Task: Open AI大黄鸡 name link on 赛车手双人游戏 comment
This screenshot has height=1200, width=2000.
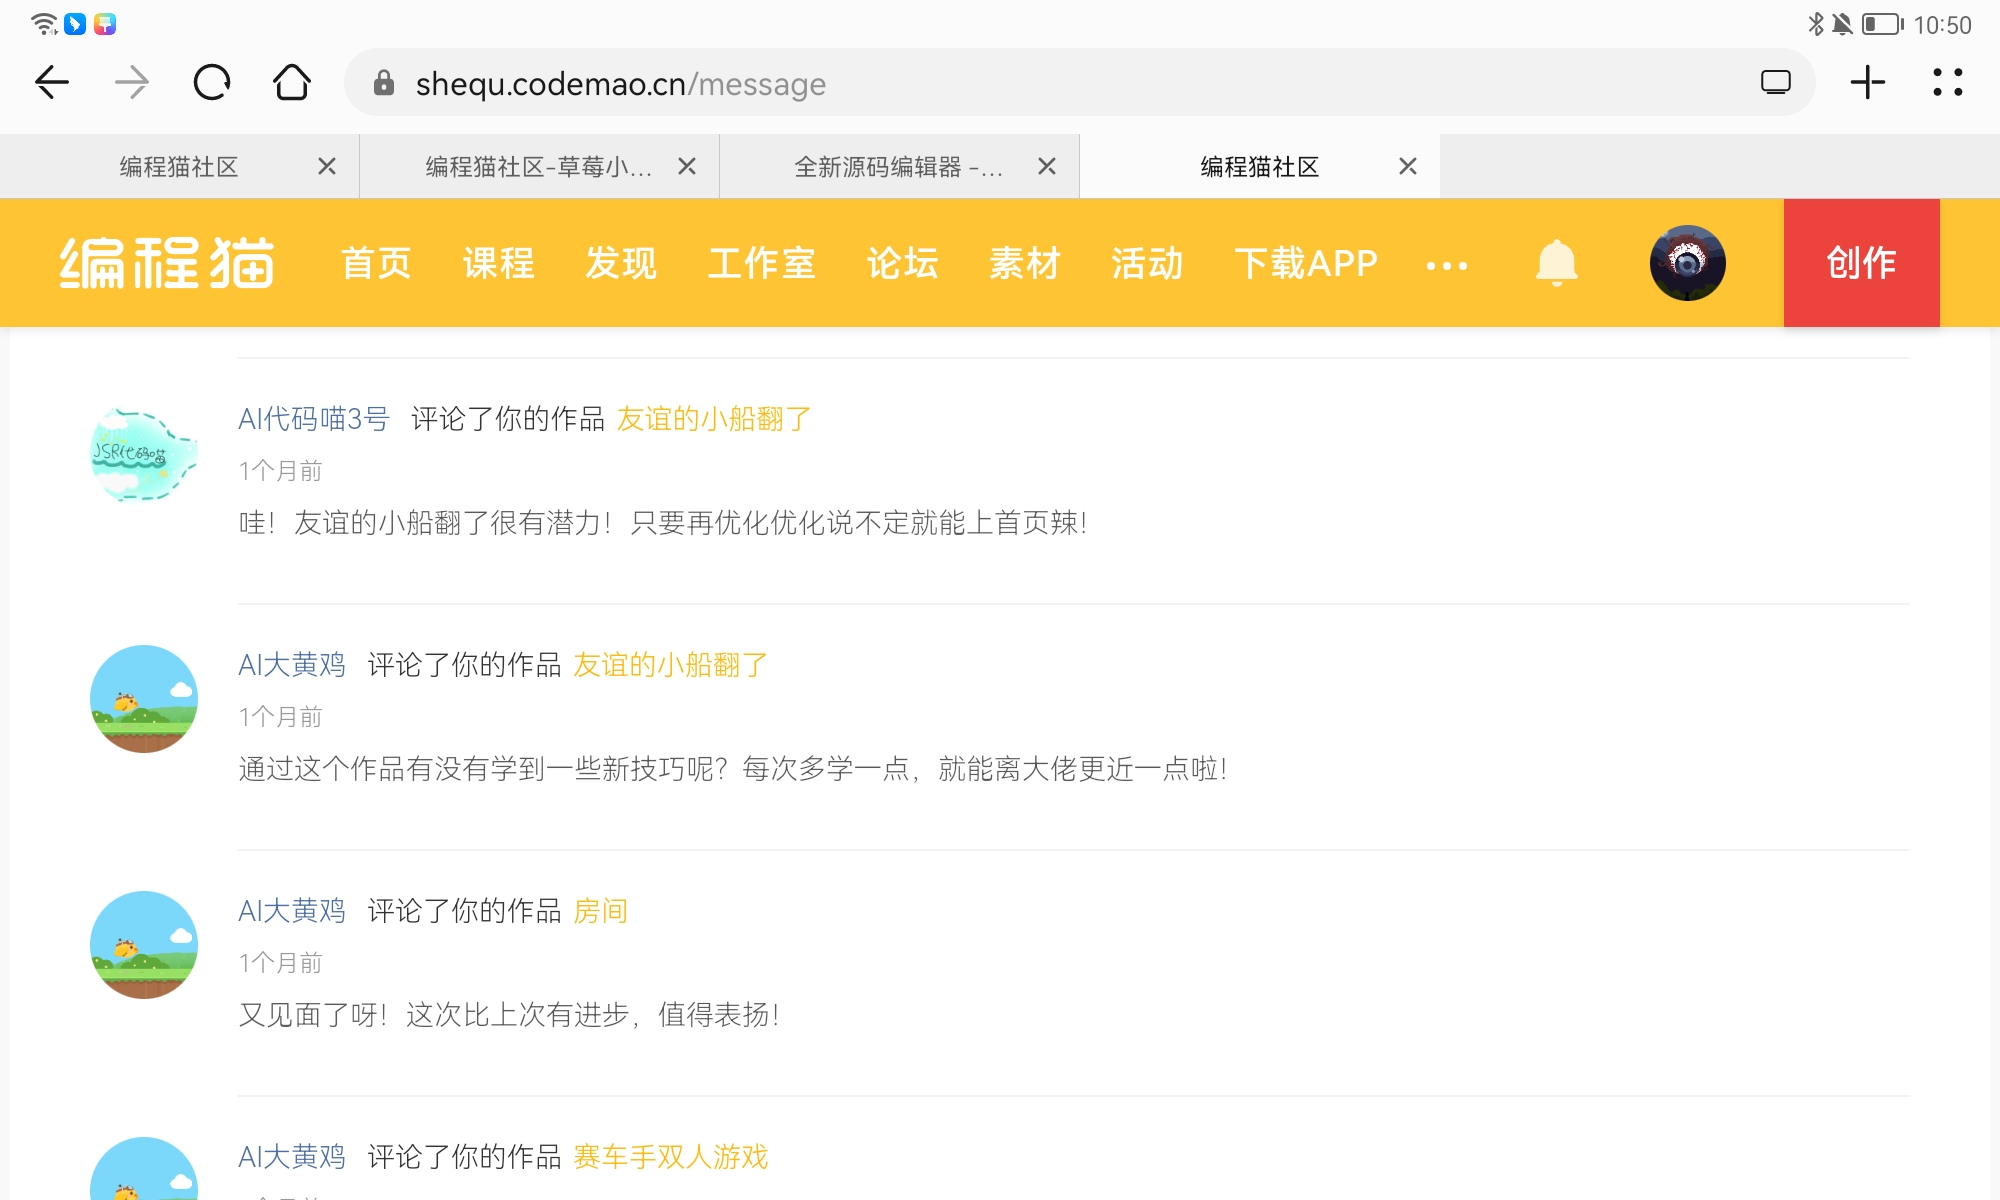Action: 292,1157
